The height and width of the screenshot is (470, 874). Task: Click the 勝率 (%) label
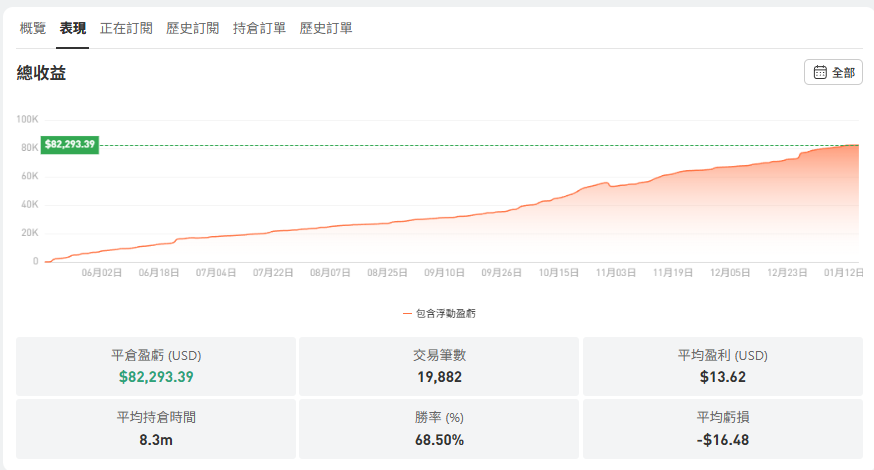439,418
